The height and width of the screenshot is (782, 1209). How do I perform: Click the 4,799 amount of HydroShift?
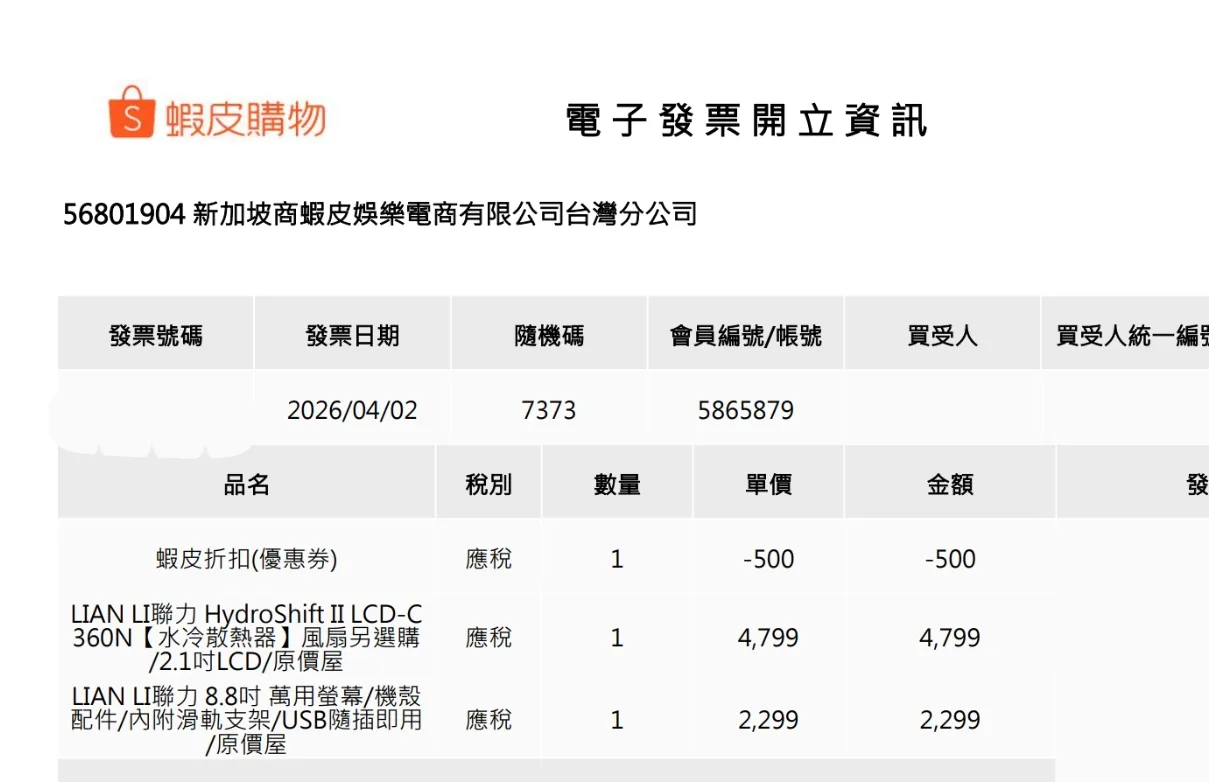tap(950, 638)
